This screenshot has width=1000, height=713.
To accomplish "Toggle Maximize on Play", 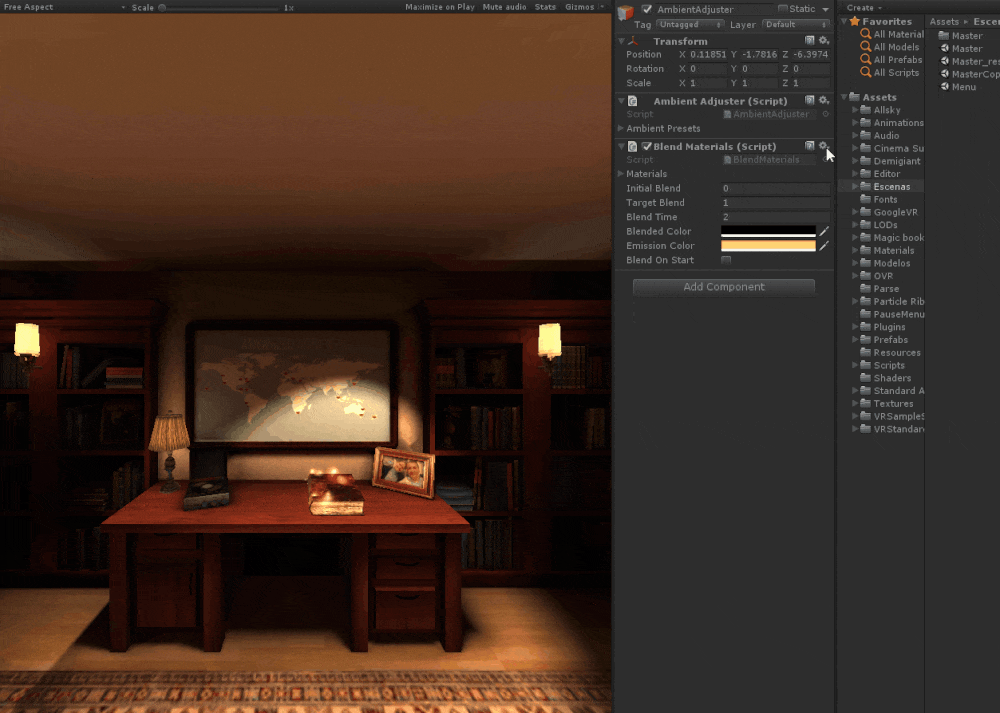I will click(x=439, y=7).
